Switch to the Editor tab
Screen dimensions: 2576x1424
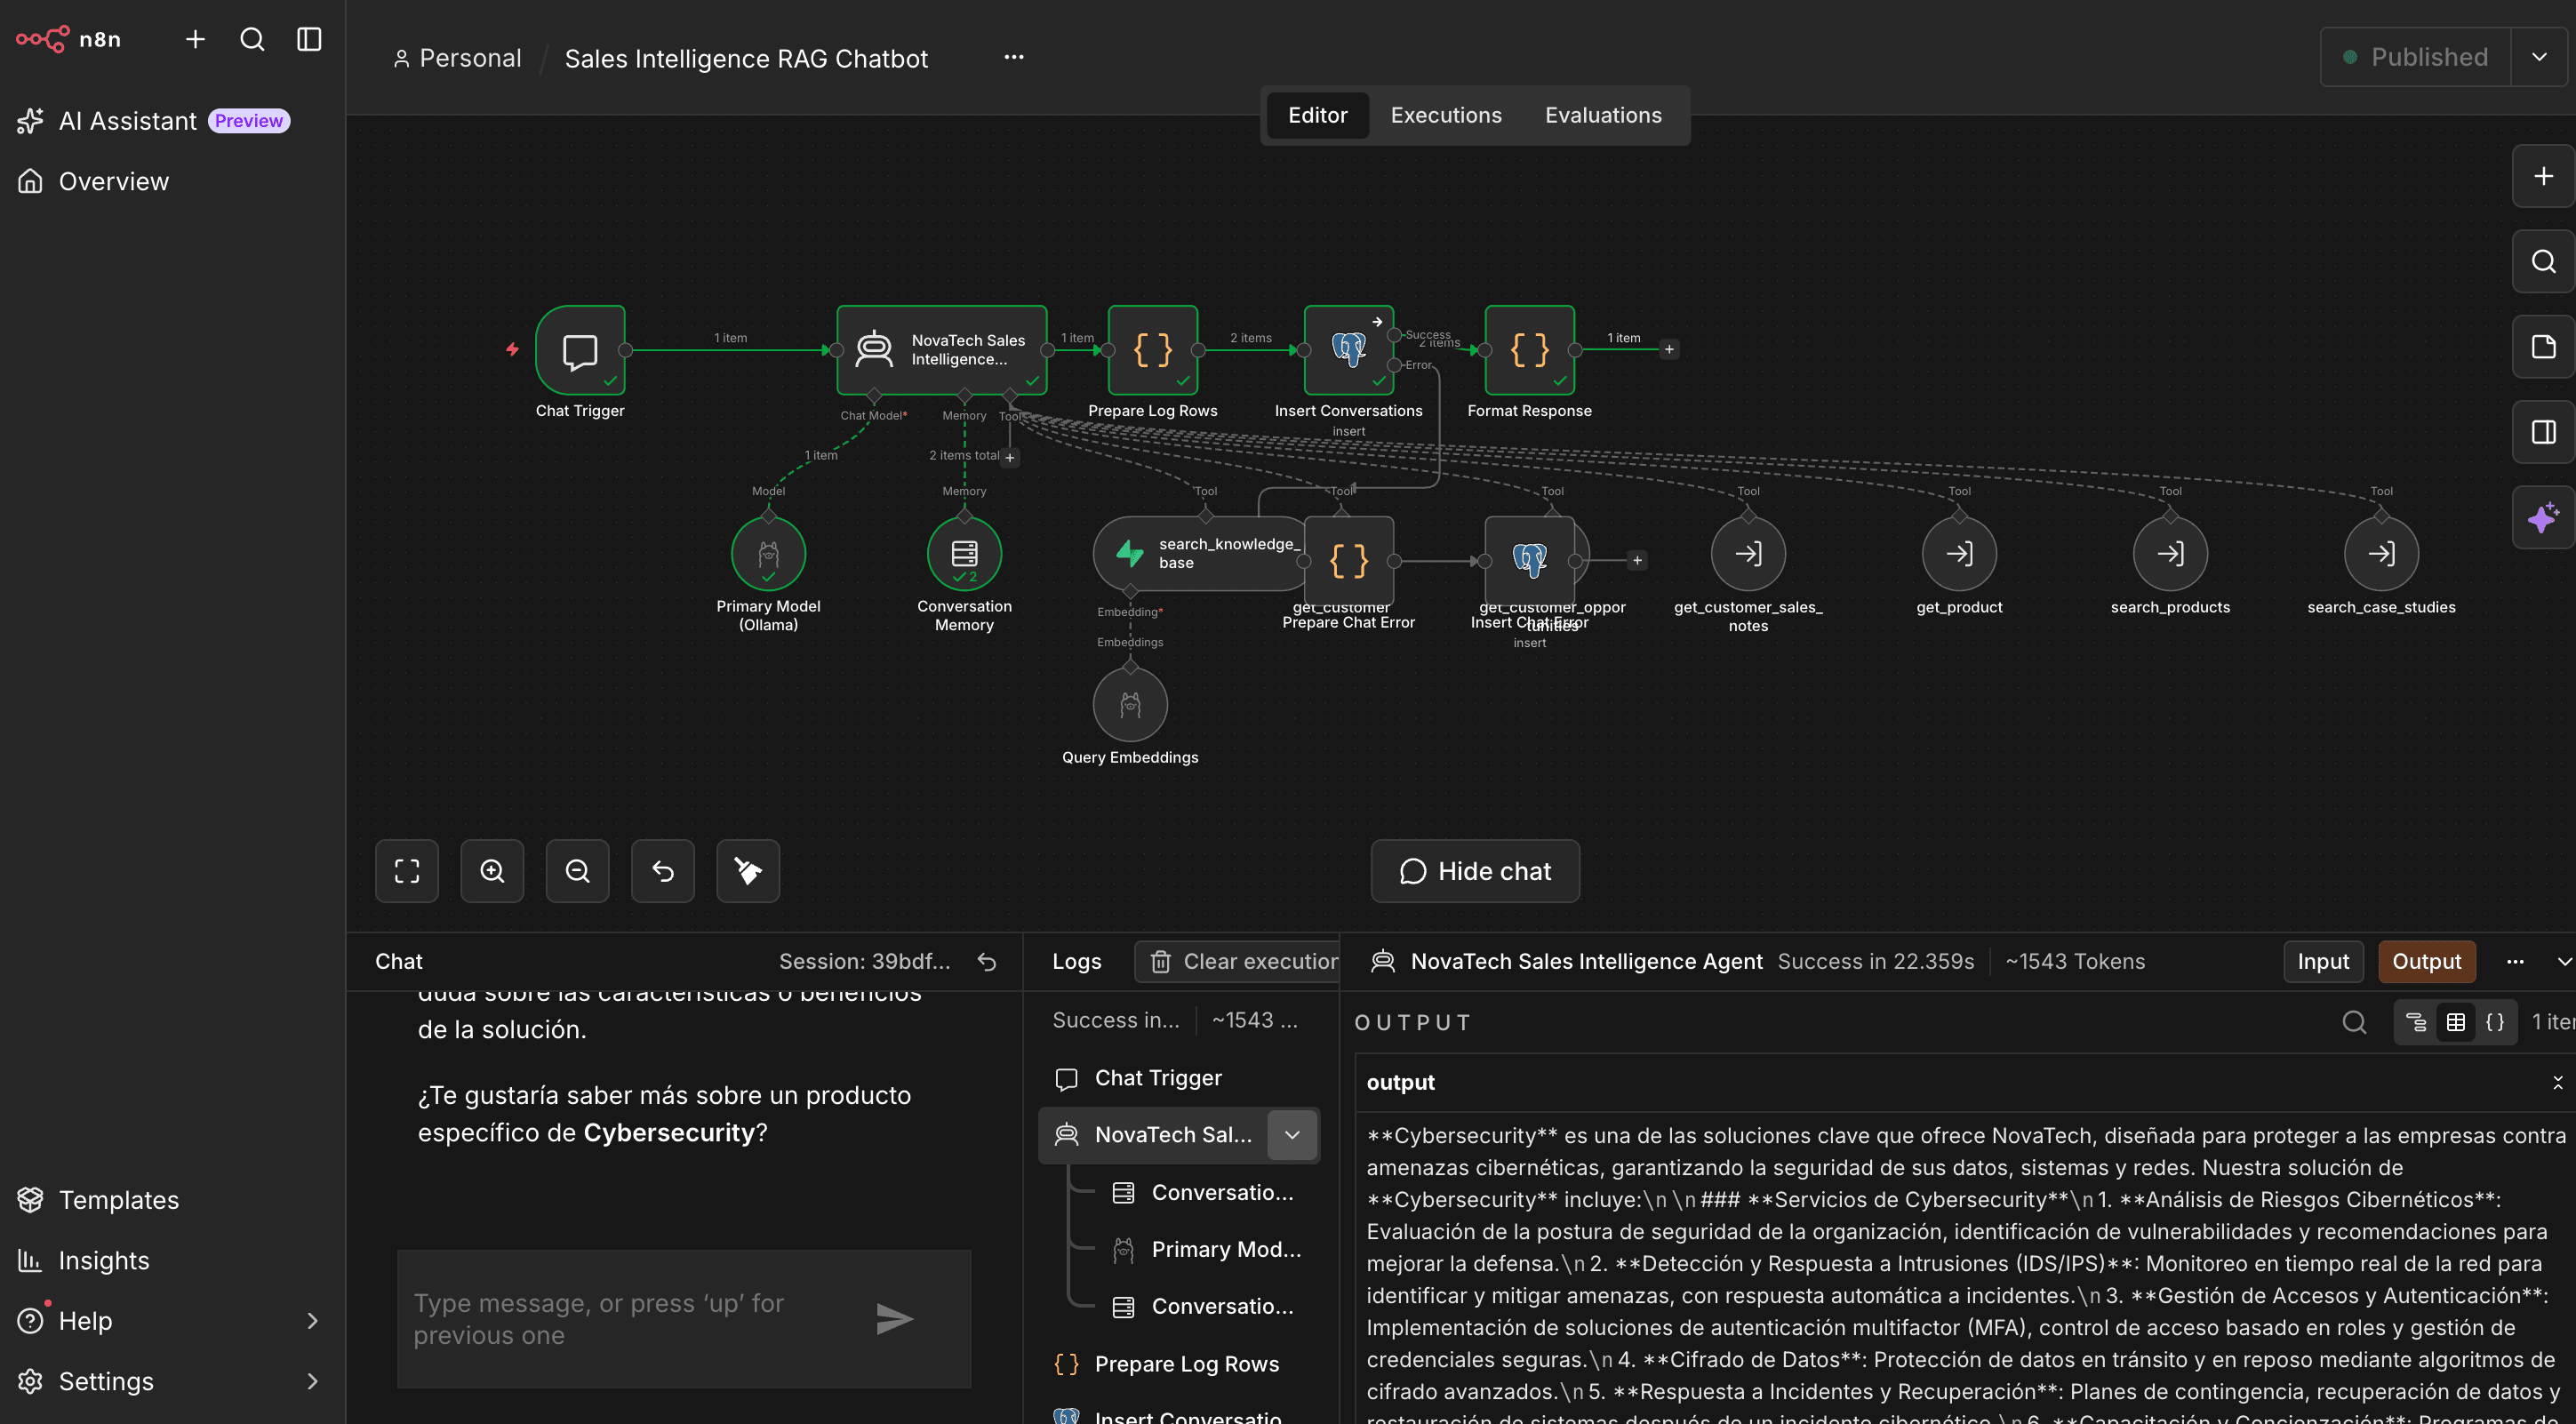1317,115
